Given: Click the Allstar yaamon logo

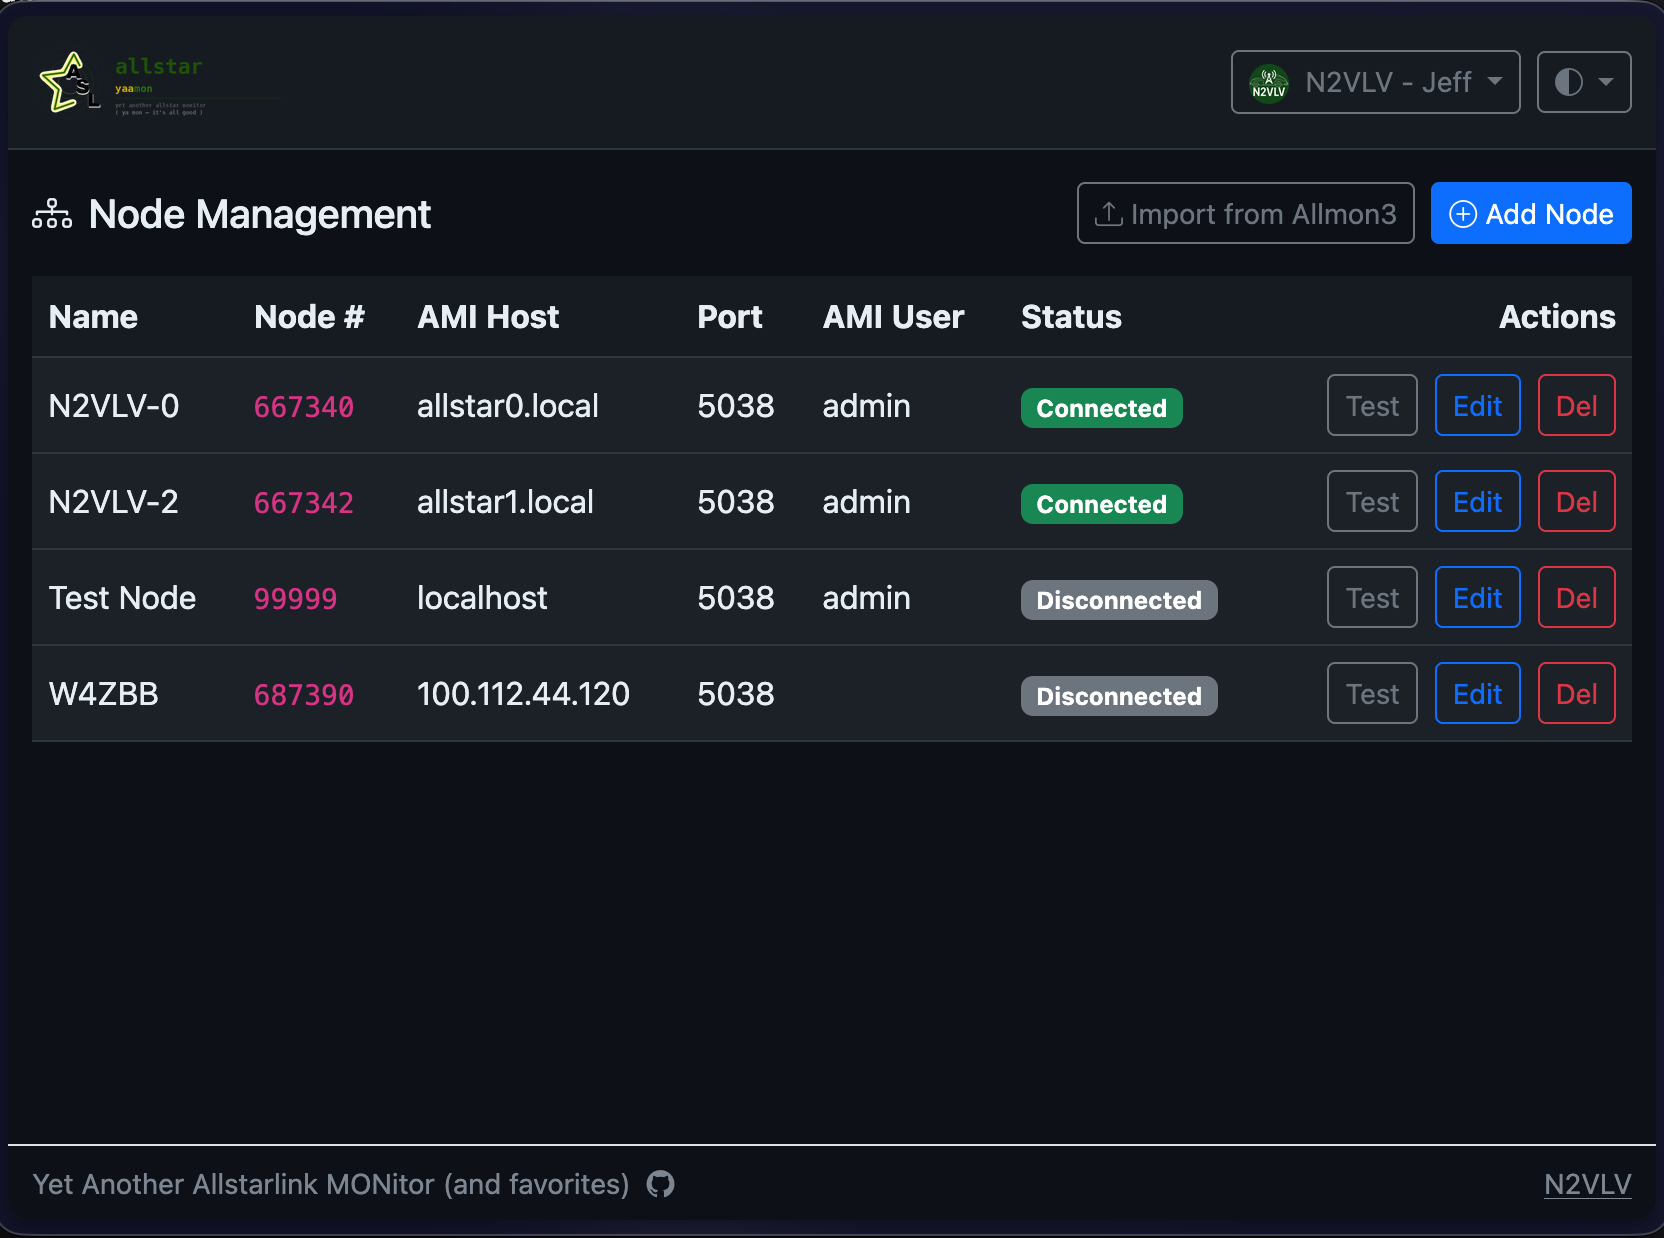Looking at the screenshot, I should 158,83.
